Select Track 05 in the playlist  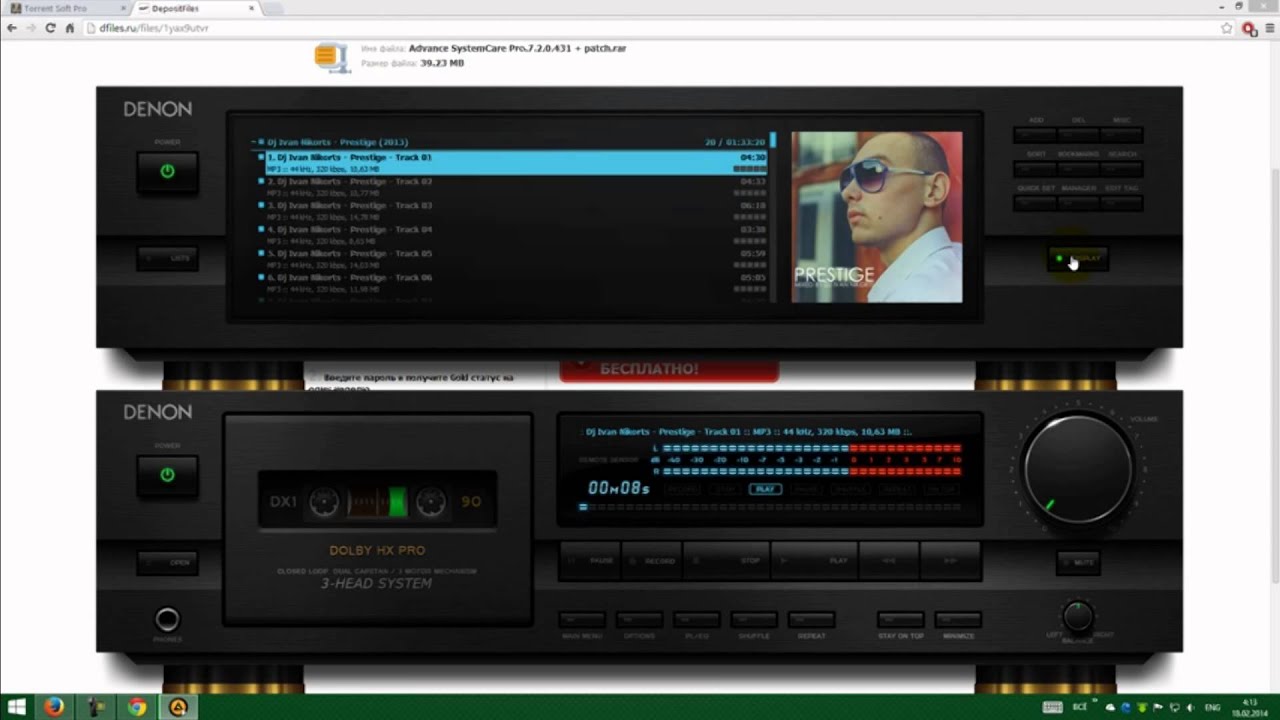(512, 259)
